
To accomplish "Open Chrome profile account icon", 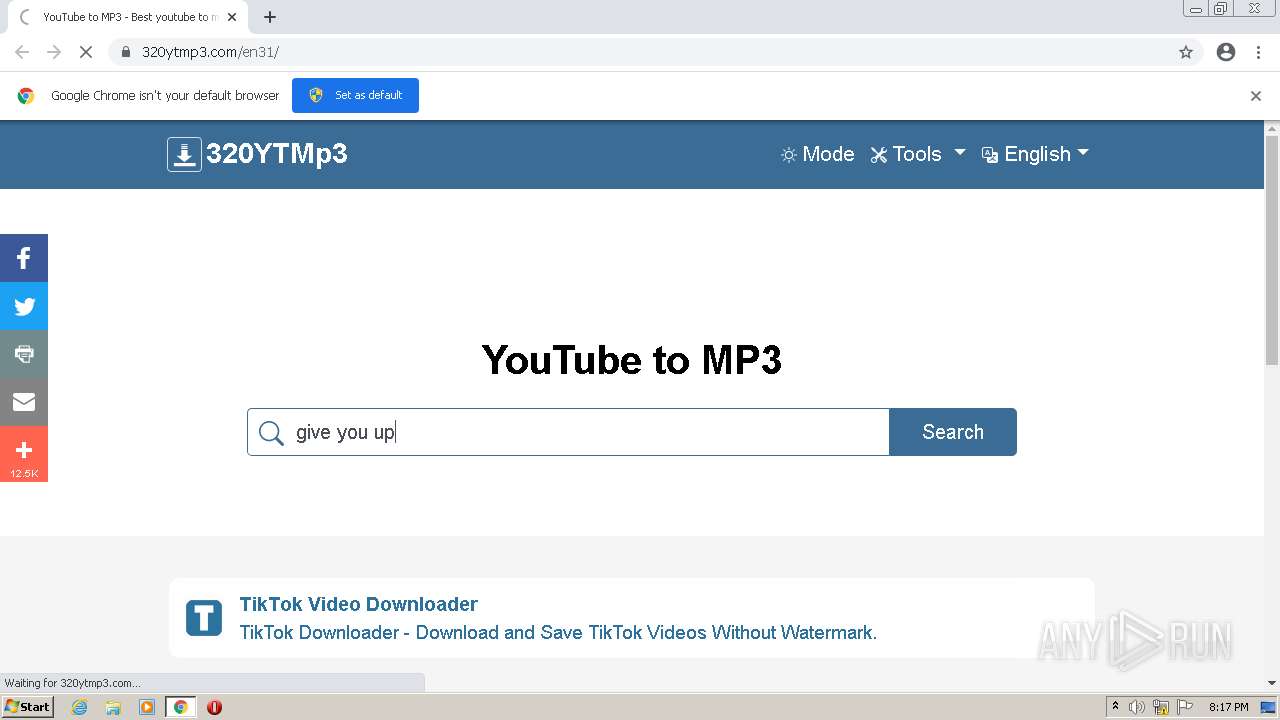I will click(x=1226, y=52).
